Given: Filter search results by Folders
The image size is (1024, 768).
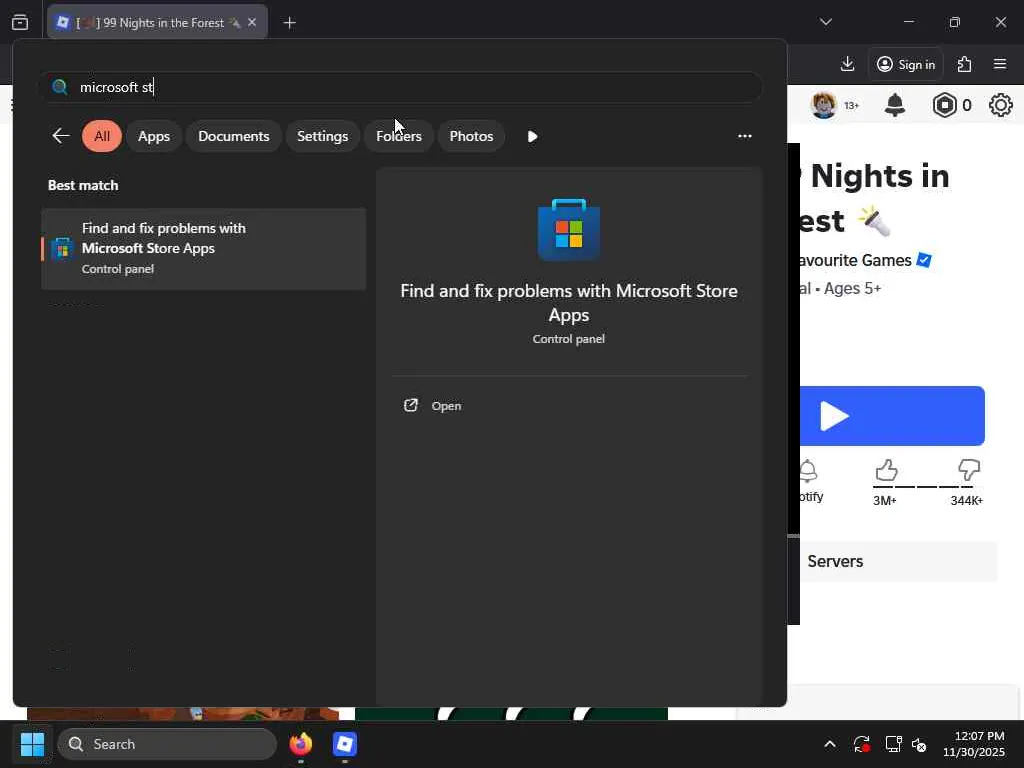Looking at the screenshot, I should [x=399, y=136].
